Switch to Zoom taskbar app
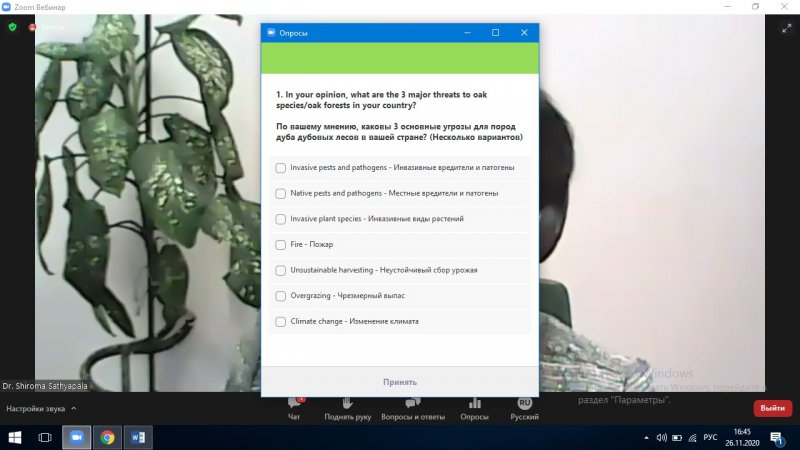Image resolution: width=800 pixels, height=450 pixels. pos(77,437)
